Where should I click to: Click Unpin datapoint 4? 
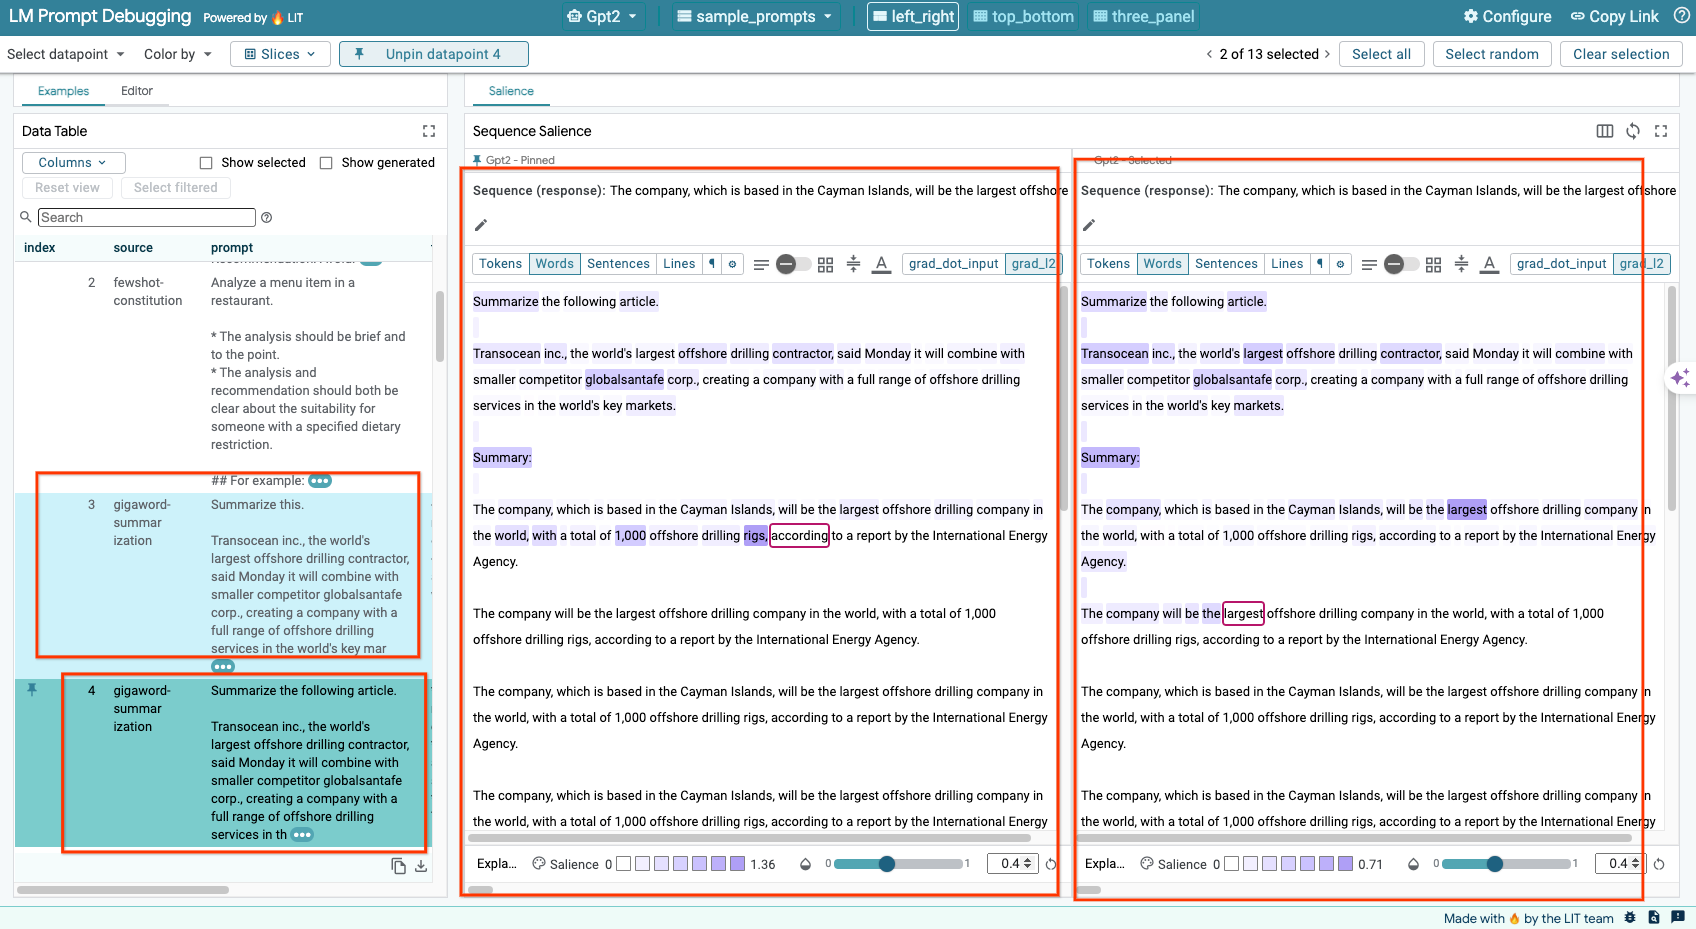433,54
